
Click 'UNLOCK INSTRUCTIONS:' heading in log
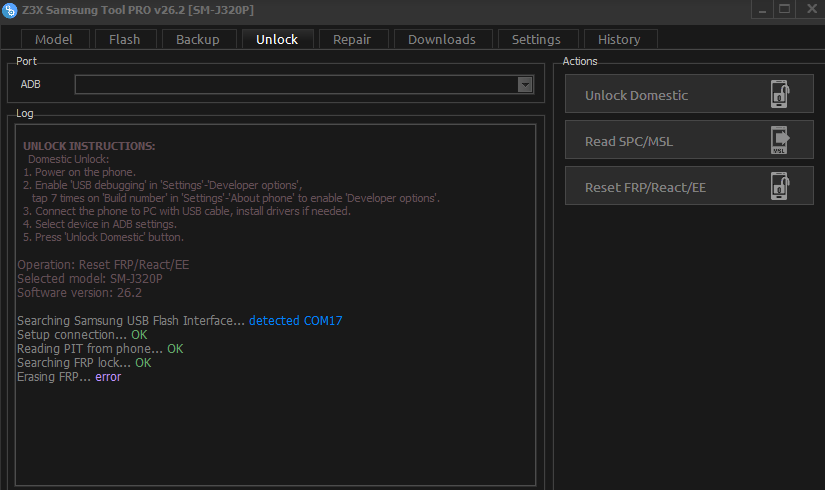pyautogui.click(x=89, y=146)
